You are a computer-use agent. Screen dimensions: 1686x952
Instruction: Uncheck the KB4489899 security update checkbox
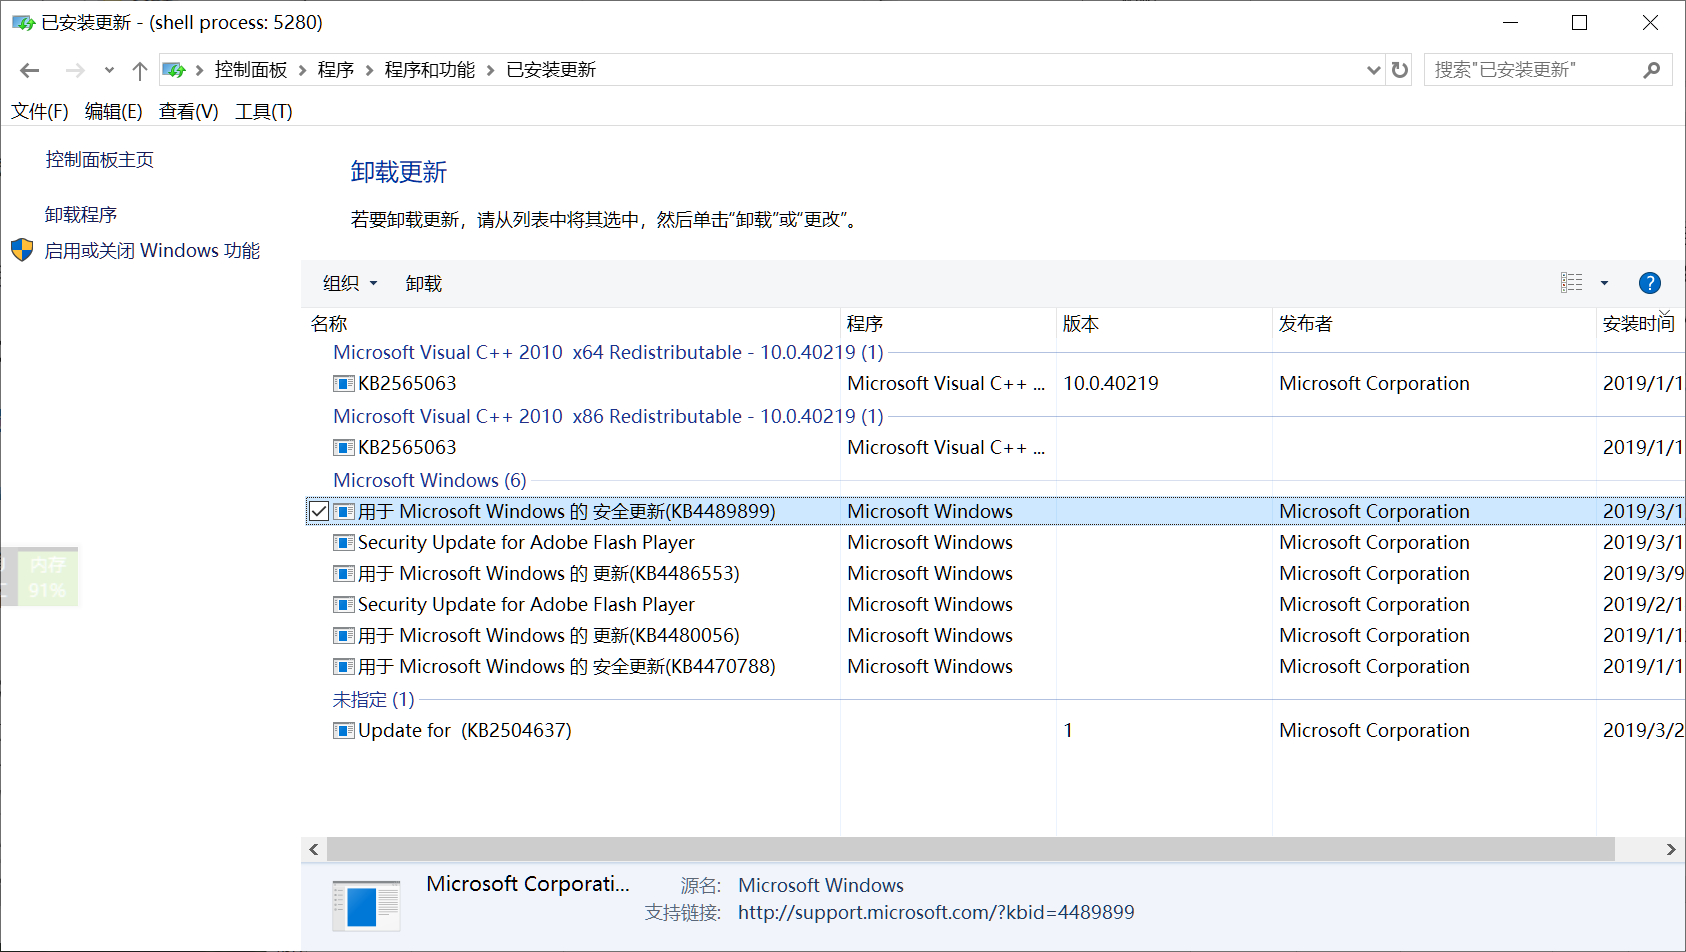pos(319,512)
